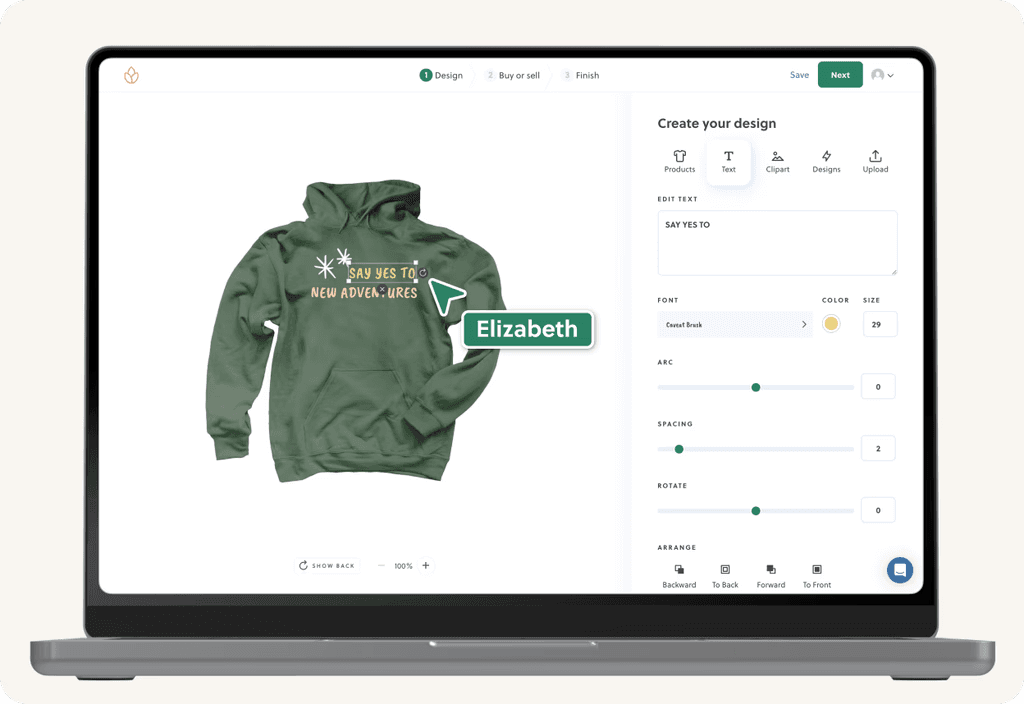This screenshot has width=1024, height=704.
Task: Zoom in with the plus icon
Action: [x=426, y=566]
